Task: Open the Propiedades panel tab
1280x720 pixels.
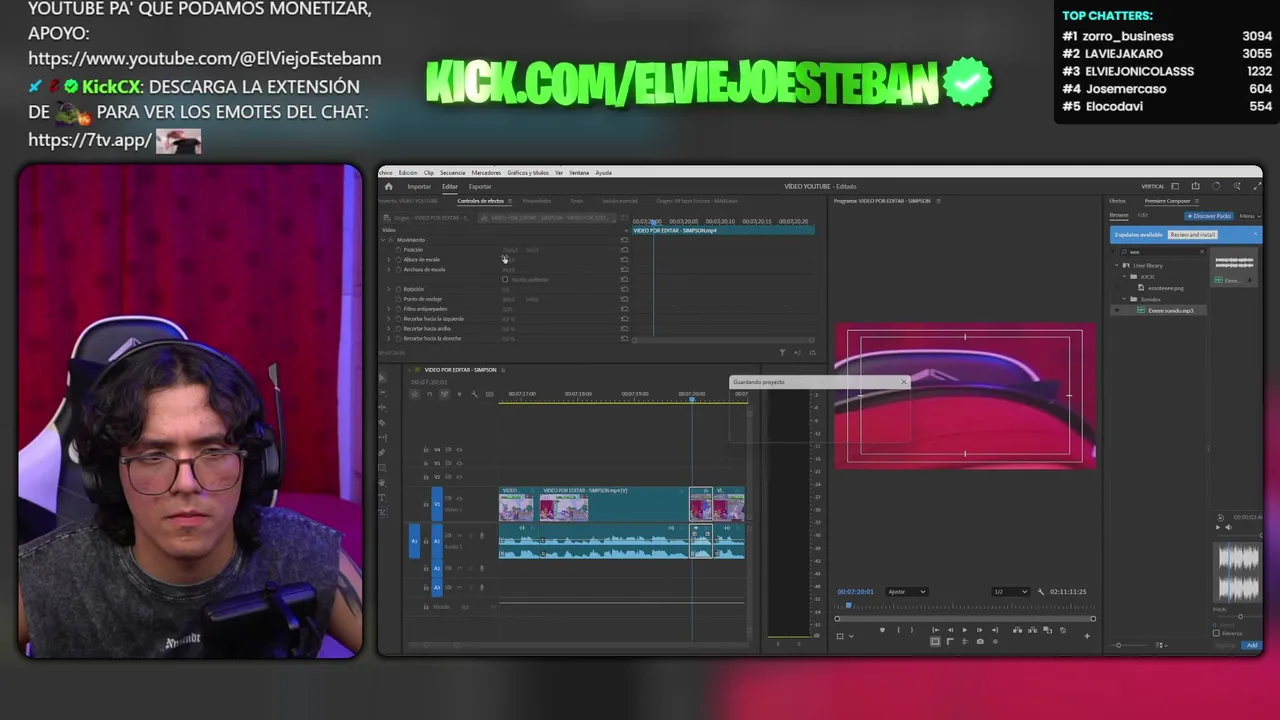Action: [537, 201]
